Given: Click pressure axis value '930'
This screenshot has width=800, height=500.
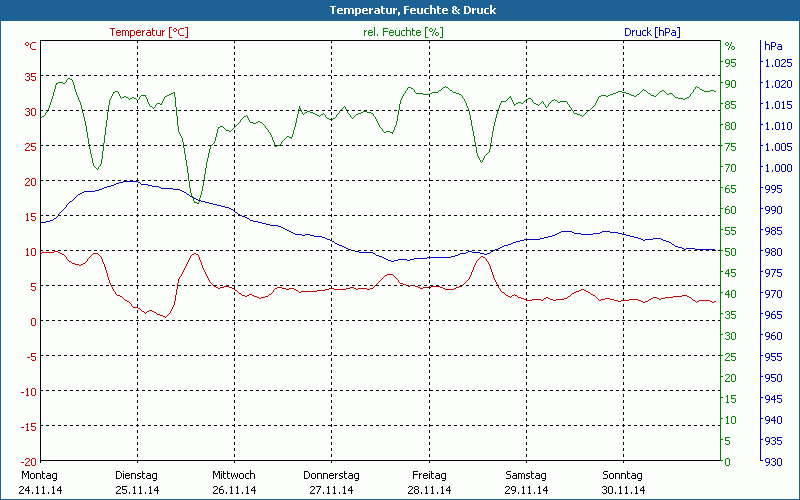Looking at the screenshot, I should [773, 462].
